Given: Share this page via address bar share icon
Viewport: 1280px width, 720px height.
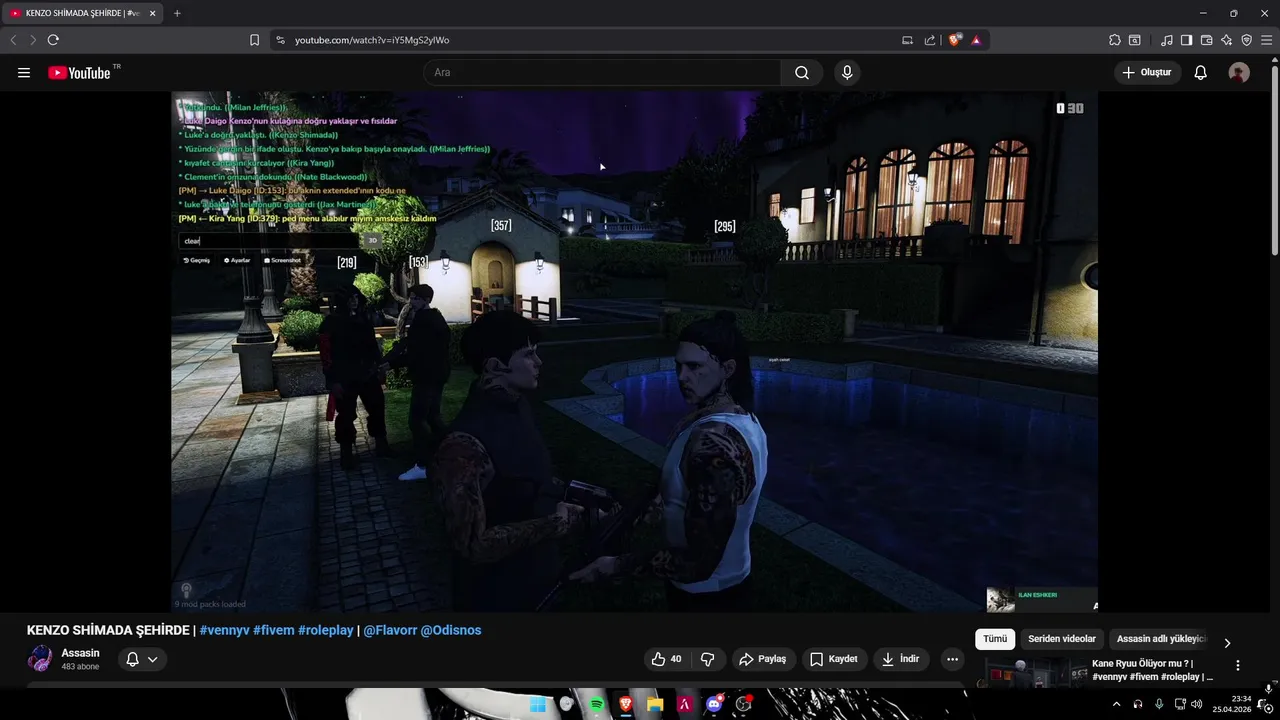Looking at the screenshot, I should pos(930,40).
